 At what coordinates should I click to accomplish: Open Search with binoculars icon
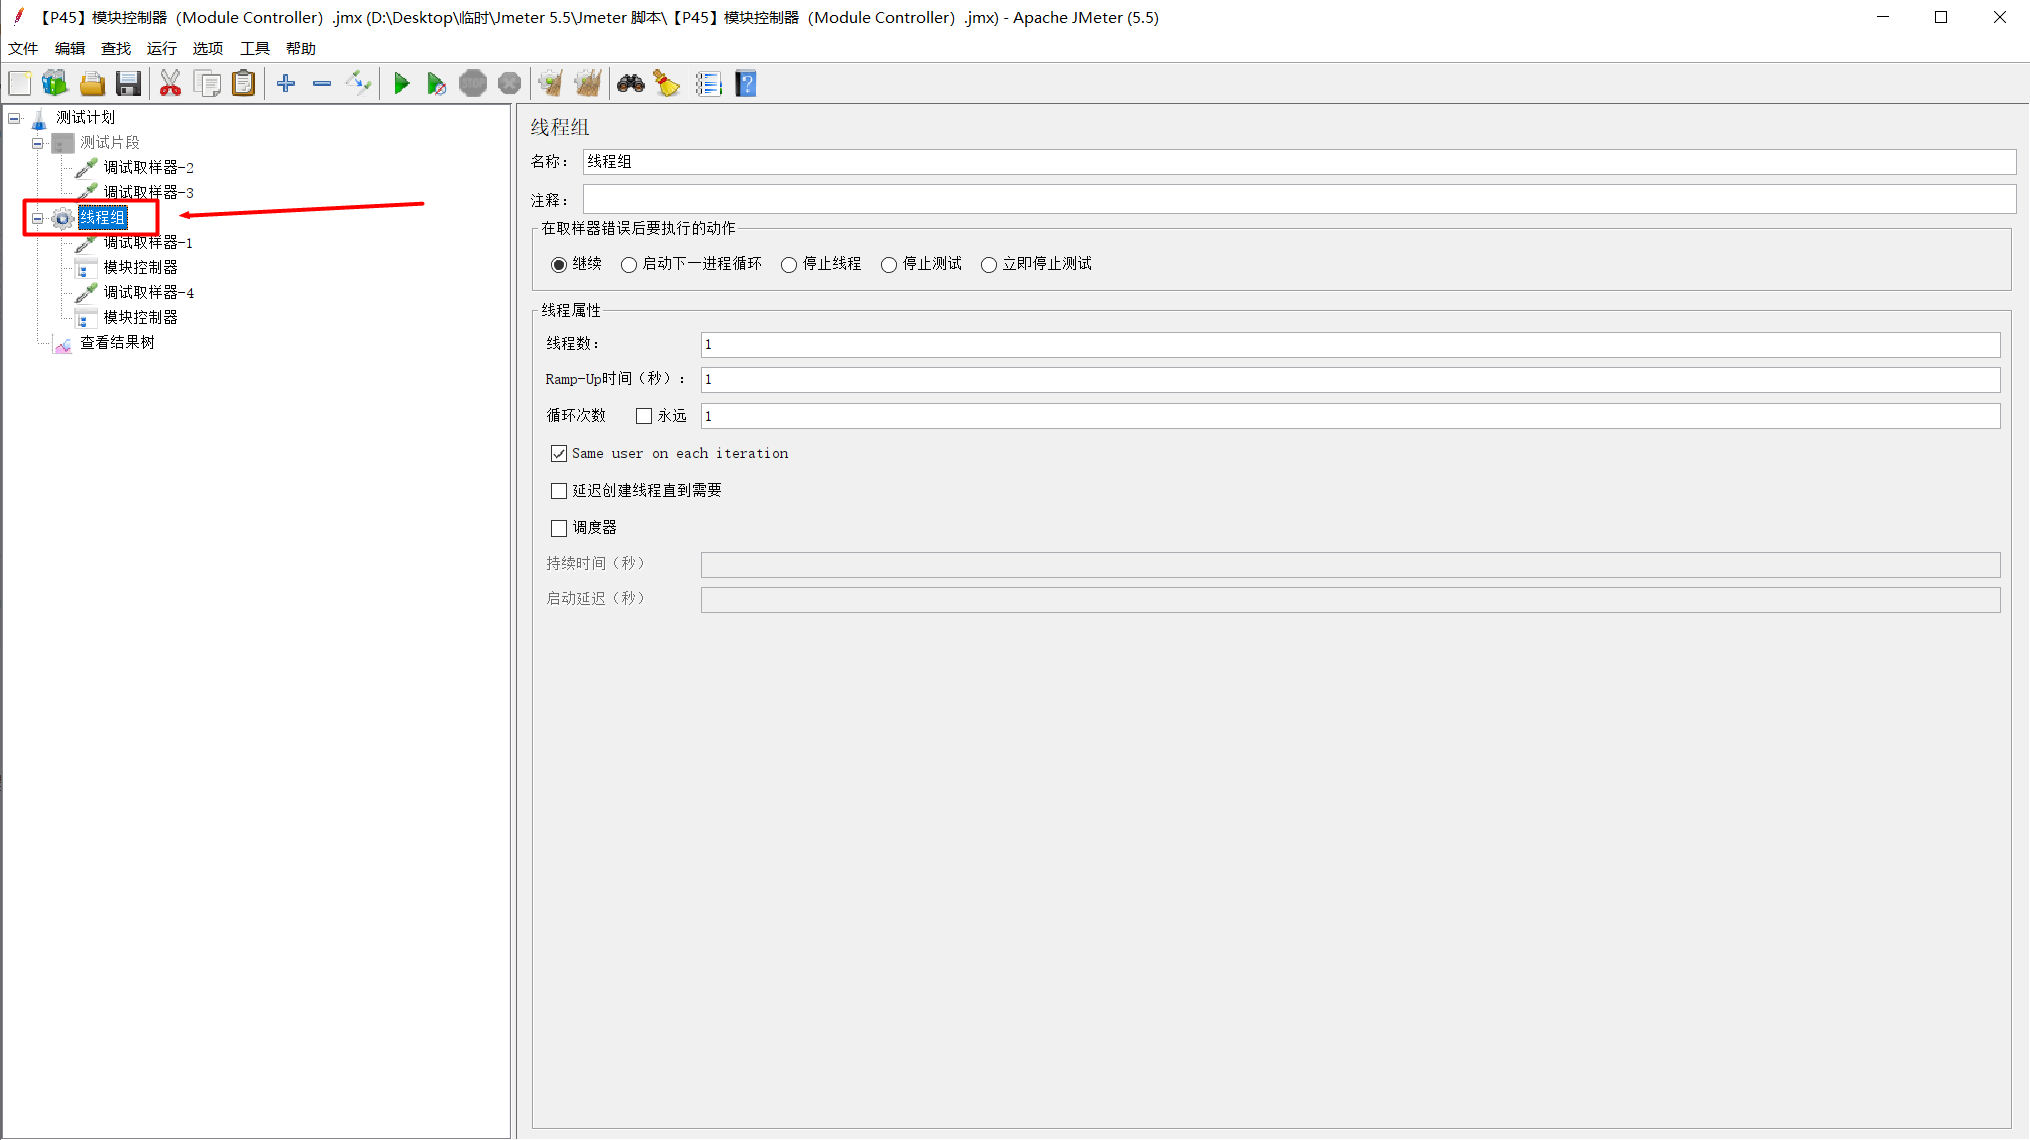(x=630, y=84)
